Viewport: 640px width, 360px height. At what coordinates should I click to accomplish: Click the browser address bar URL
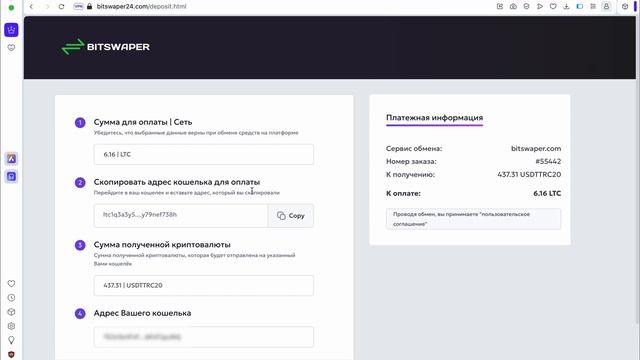coord(141,7)
